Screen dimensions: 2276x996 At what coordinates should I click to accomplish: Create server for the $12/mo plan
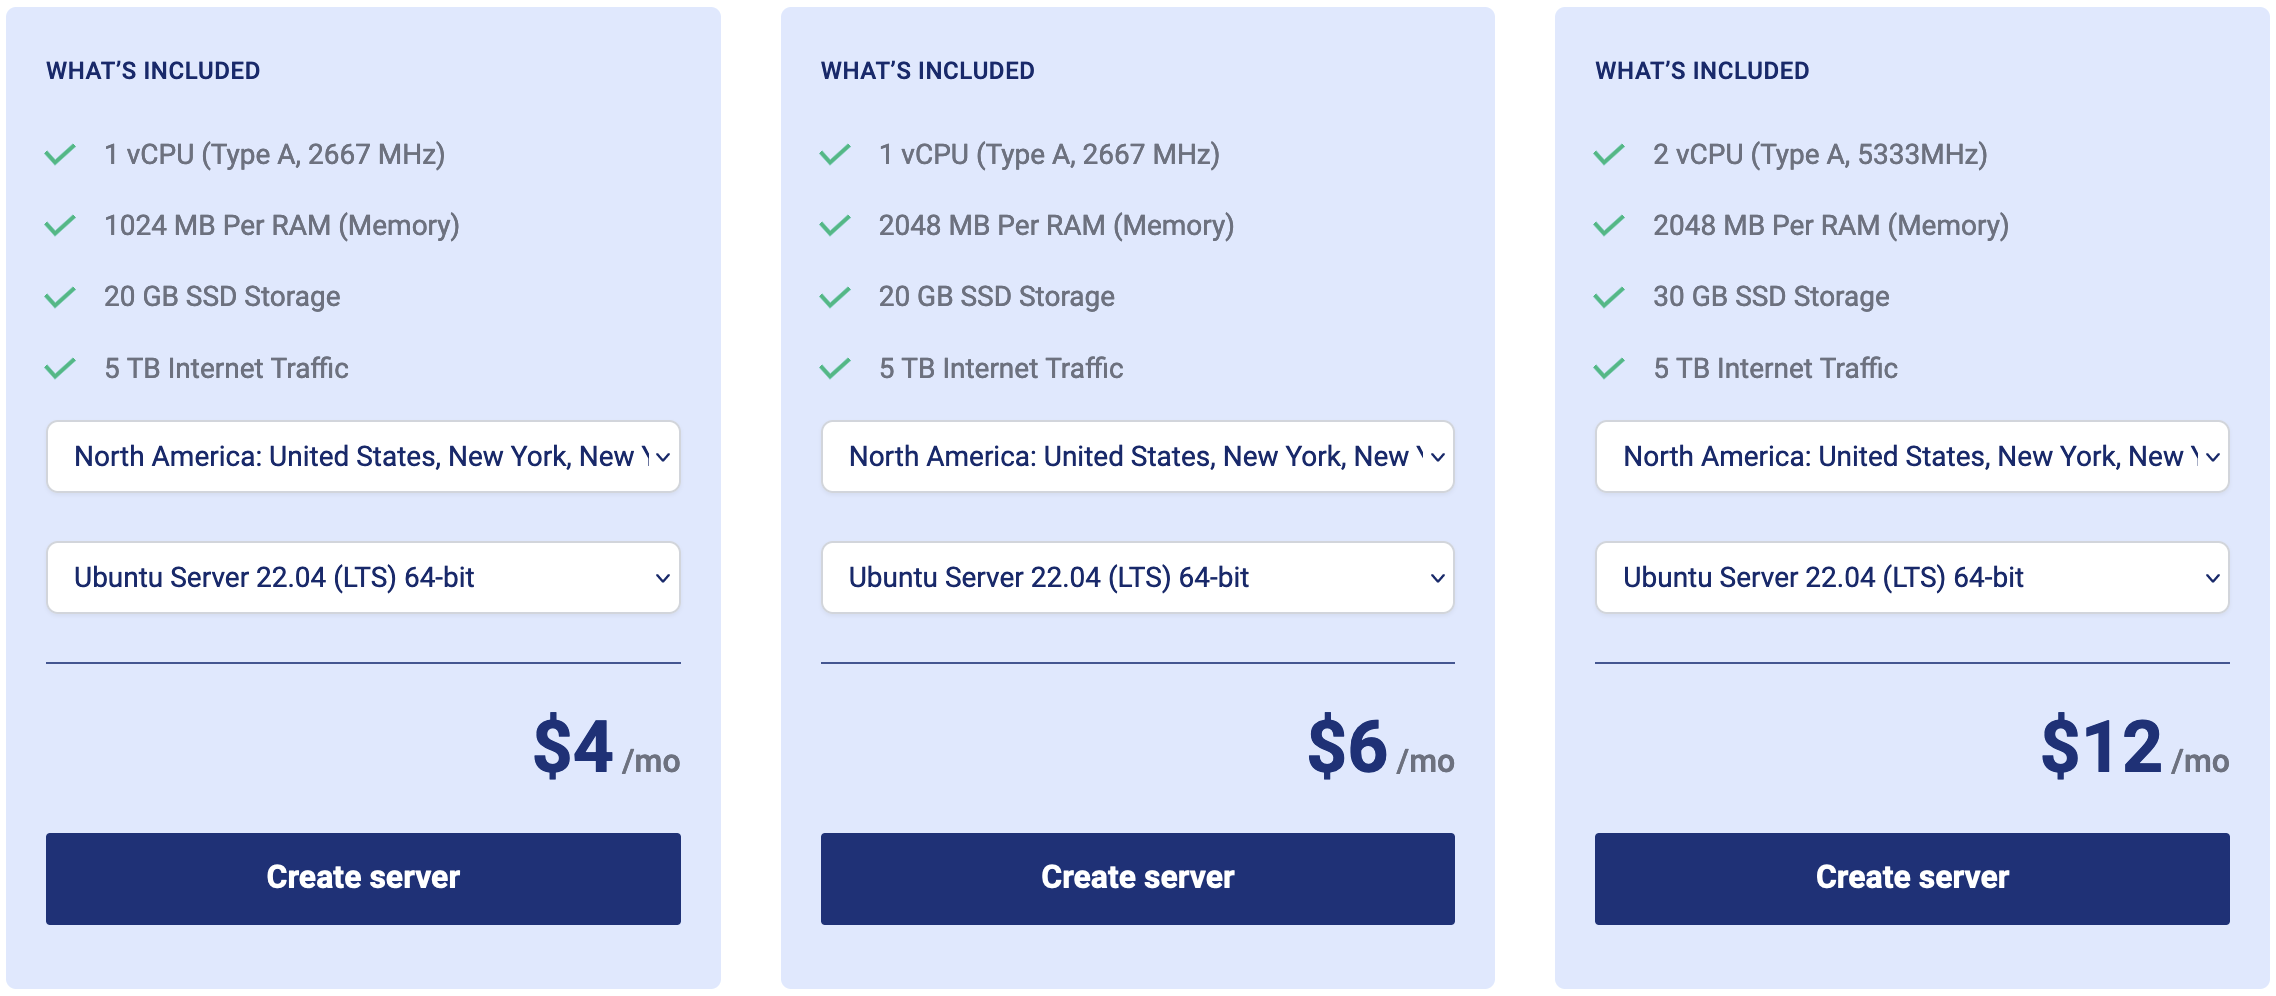[x=1912, y=879]
